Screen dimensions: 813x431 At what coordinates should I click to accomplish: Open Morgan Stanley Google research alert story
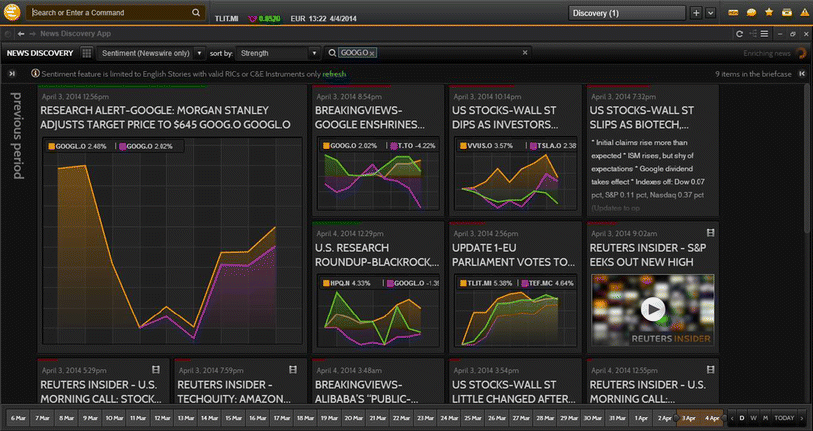[165, 118]
